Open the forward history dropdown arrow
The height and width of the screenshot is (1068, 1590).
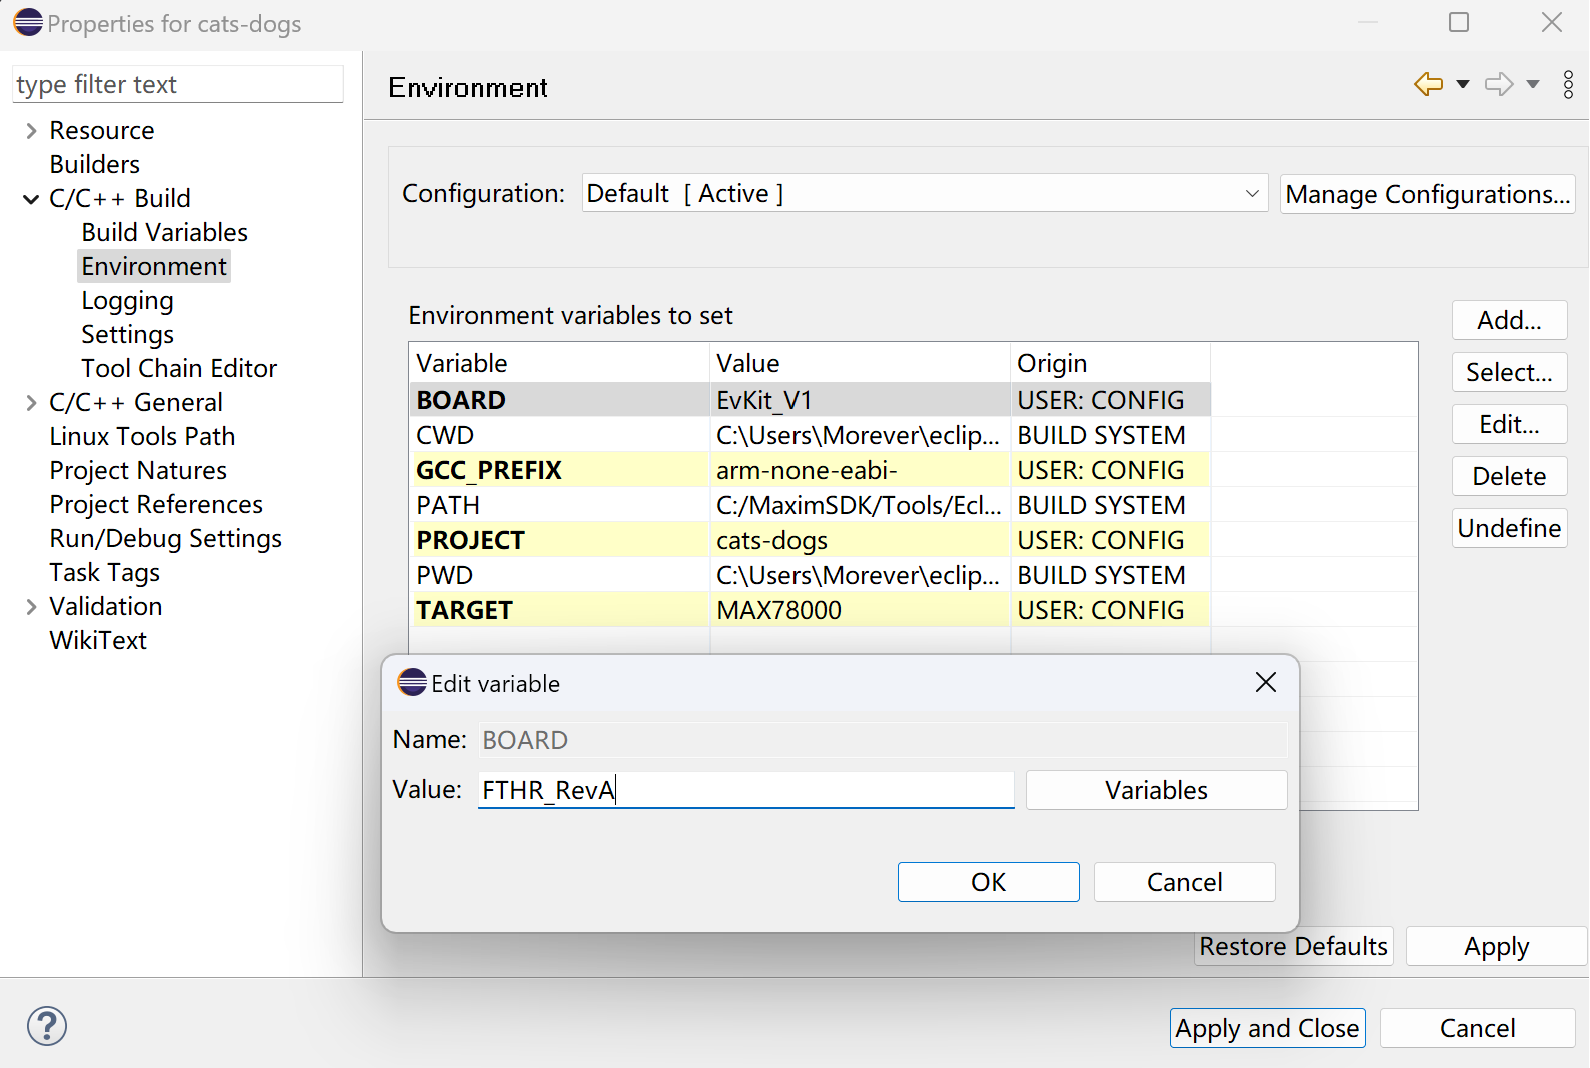click(1533, 84)
